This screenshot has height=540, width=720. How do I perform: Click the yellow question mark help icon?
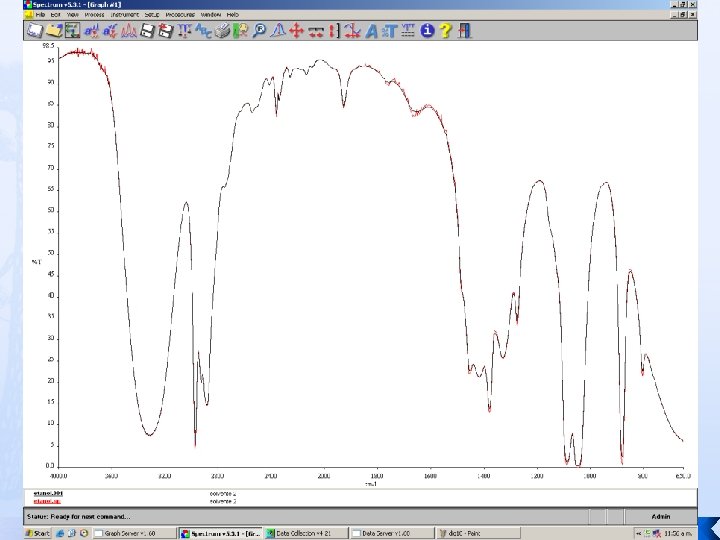pos(445,31)
